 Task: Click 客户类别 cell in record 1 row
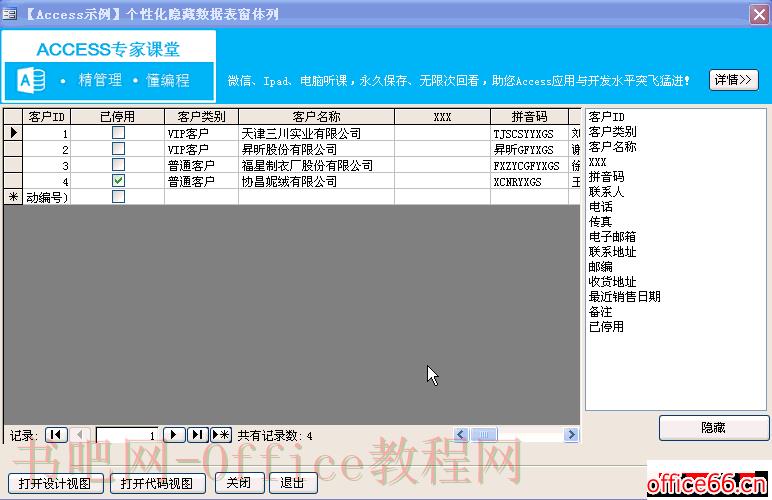point(201,133)
